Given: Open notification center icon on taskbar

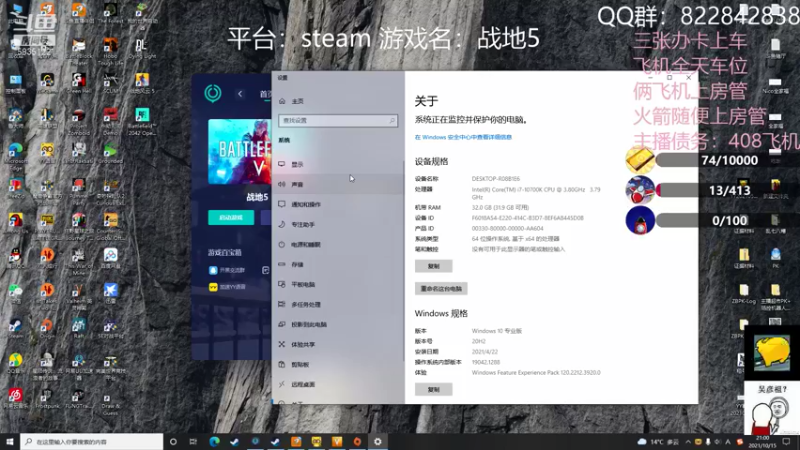Looking at the screenshot, I should pyautogui.click(x=787, y=442).
